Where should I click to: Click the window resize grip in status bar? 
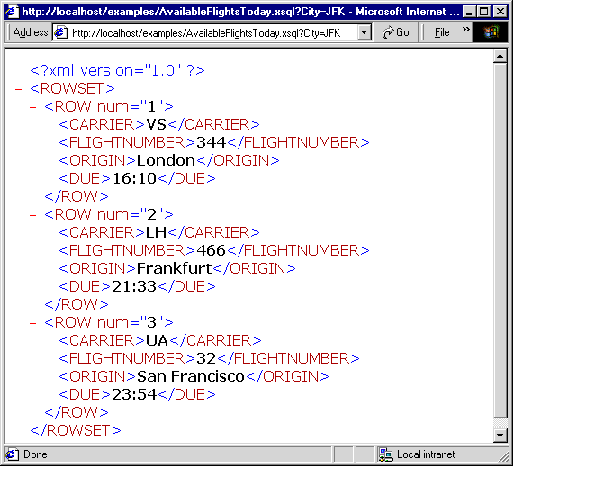point(505,456)
